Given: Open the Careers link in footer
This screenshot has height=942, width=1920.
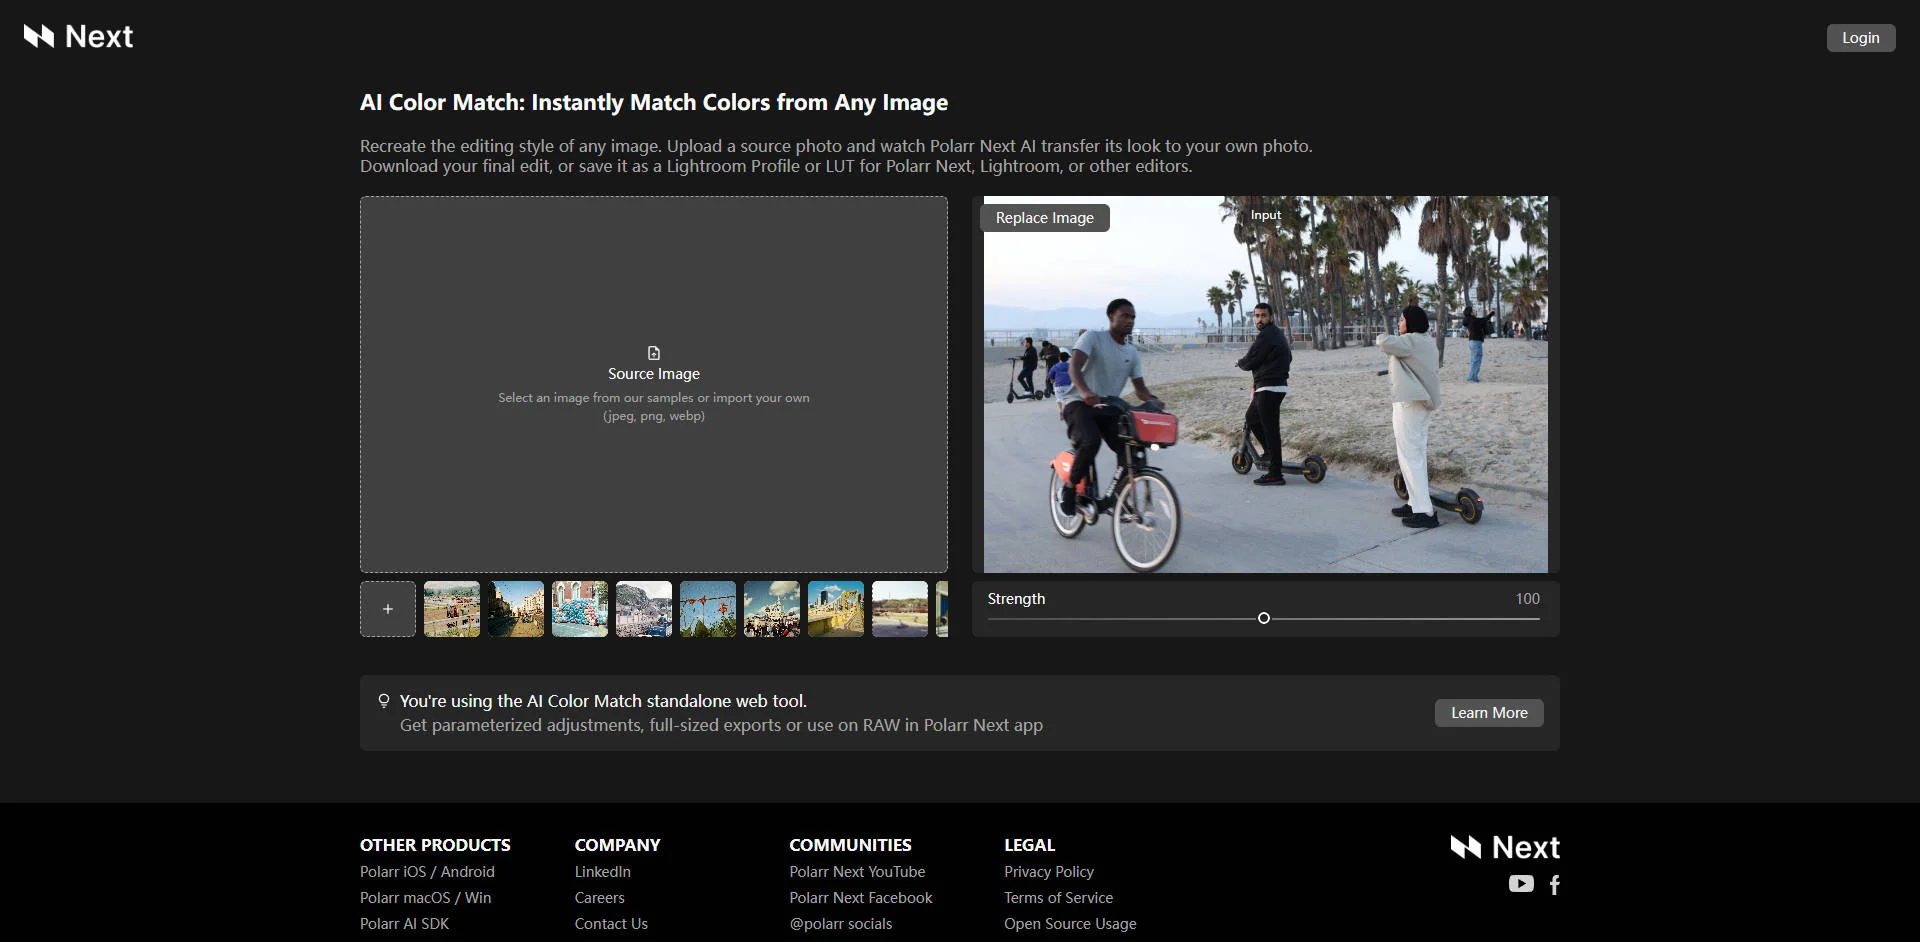Looking at the screenshot, I should click(599, 898).
